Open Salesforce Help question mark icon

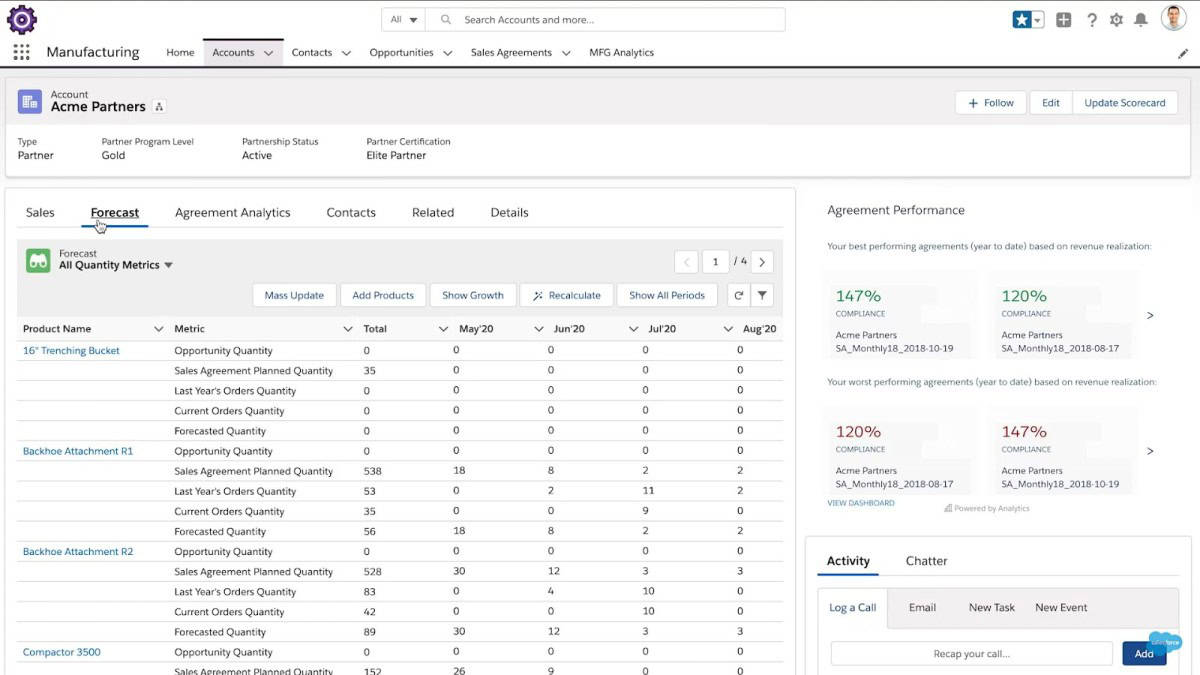[x=1092, y=20]
